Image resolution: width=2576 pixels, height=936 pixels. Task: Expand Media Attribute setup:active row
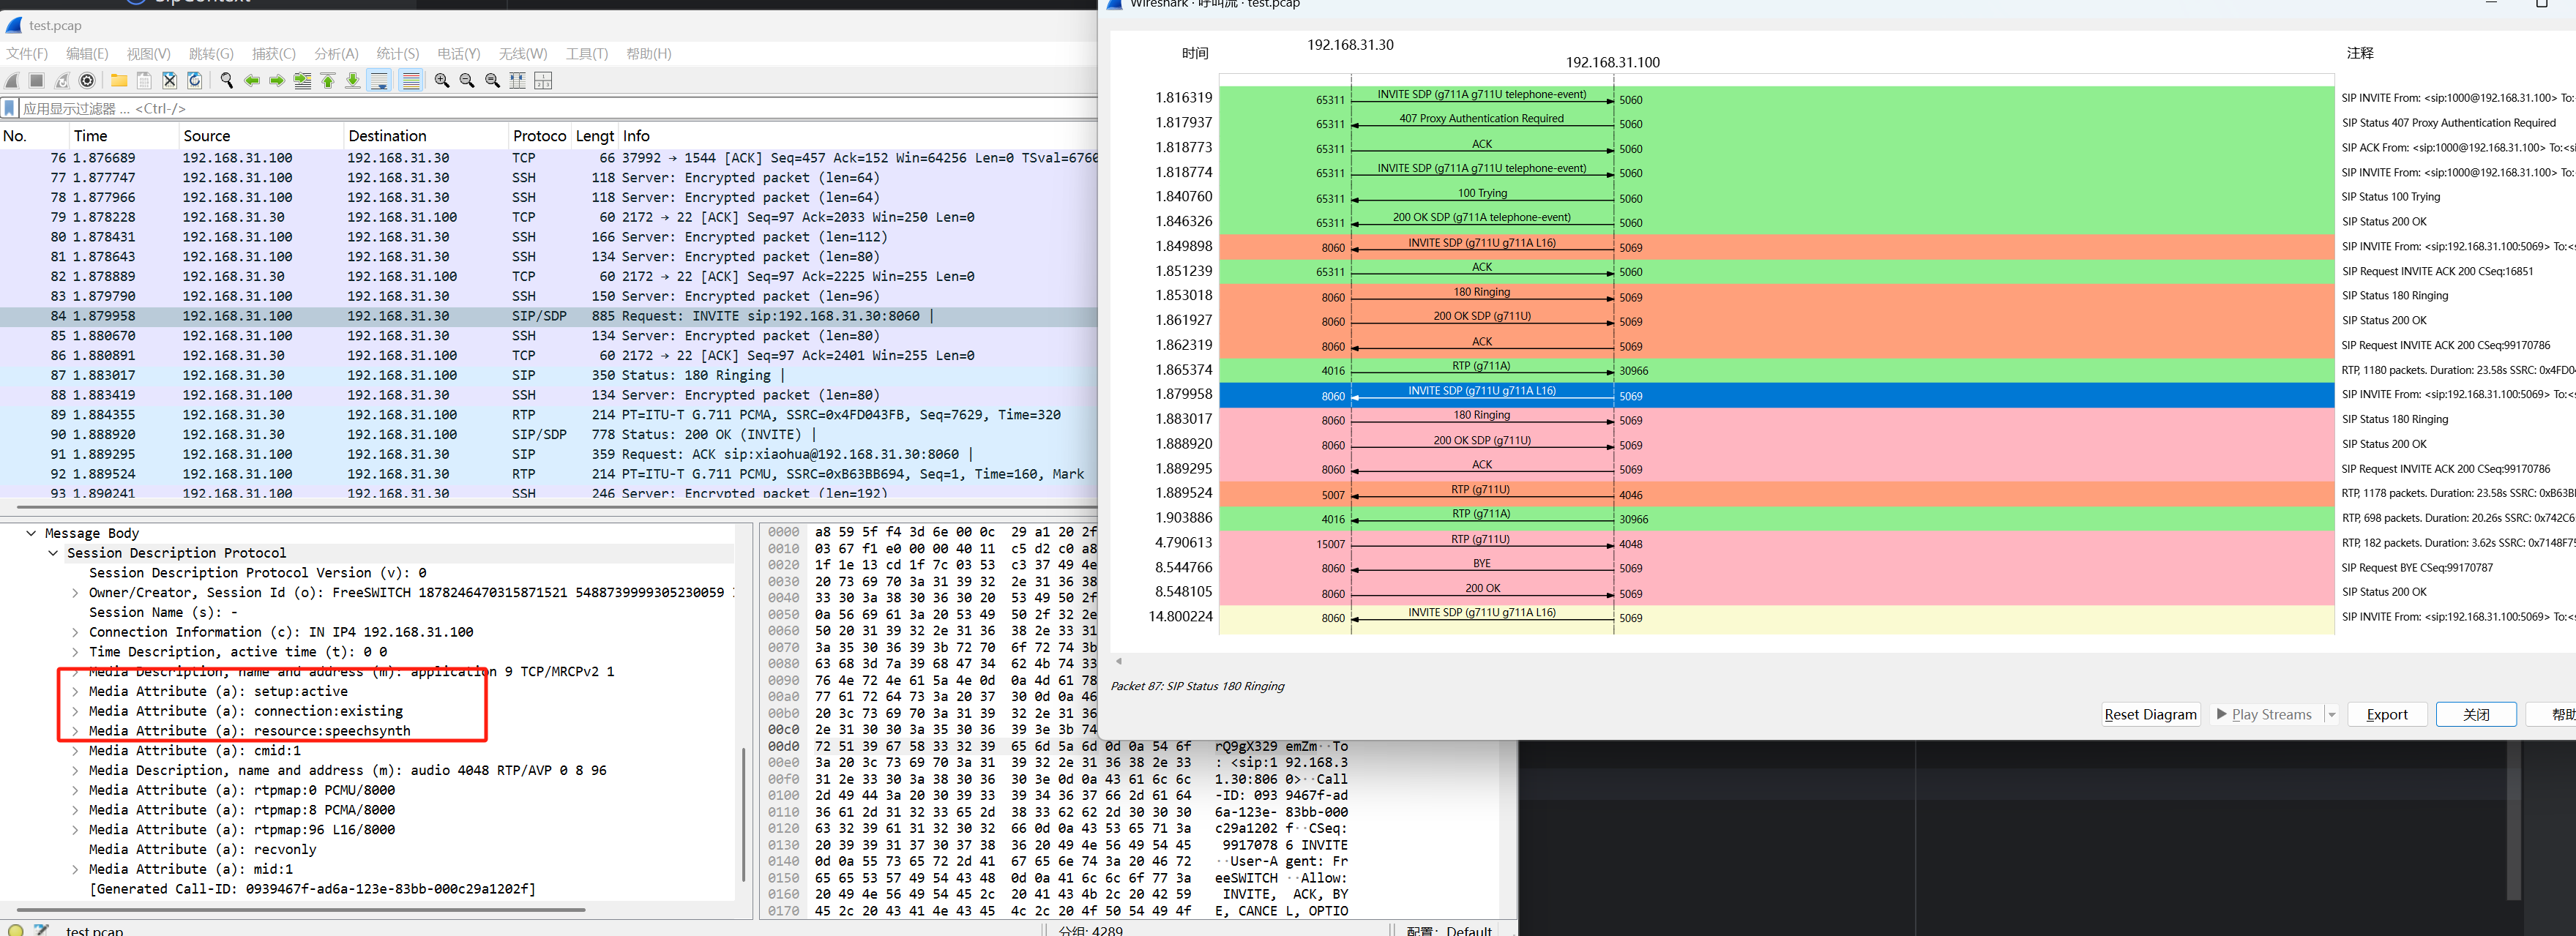pyautogui.click(x=75, y=691)
